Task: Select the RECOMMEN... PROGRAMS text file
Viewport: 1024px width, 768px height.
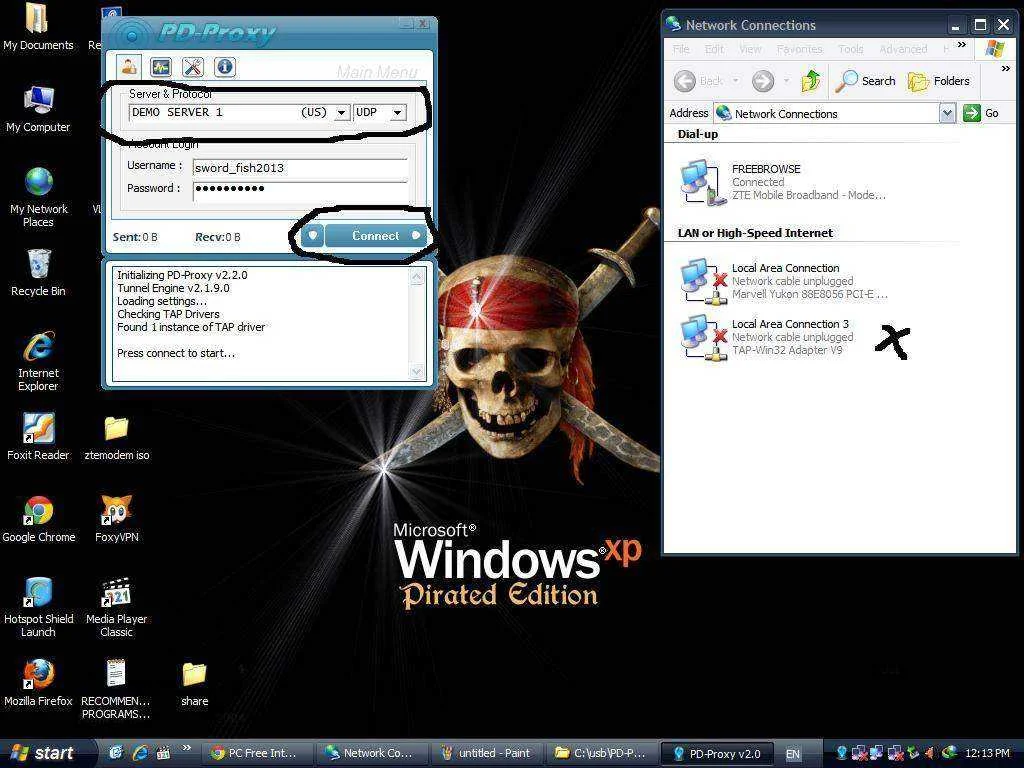Action: pyautogui.click(x=116, y=690)
